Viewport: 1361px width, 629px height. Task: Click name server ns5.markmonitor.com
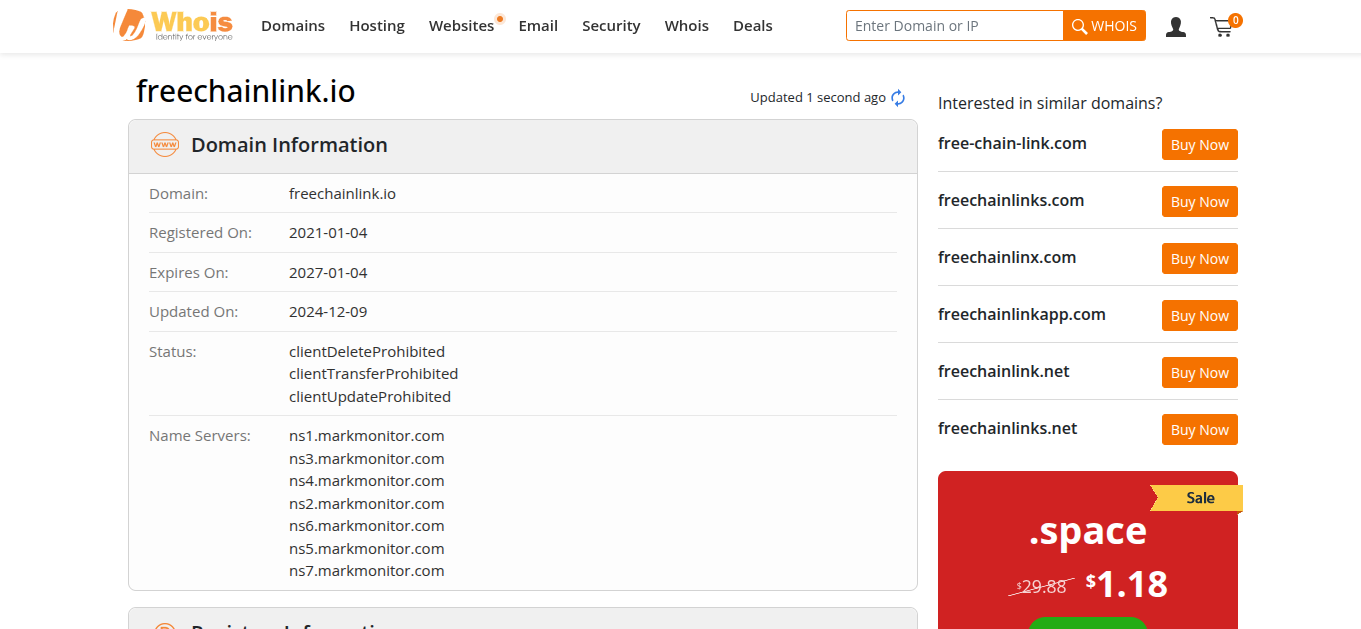(367, 549)
